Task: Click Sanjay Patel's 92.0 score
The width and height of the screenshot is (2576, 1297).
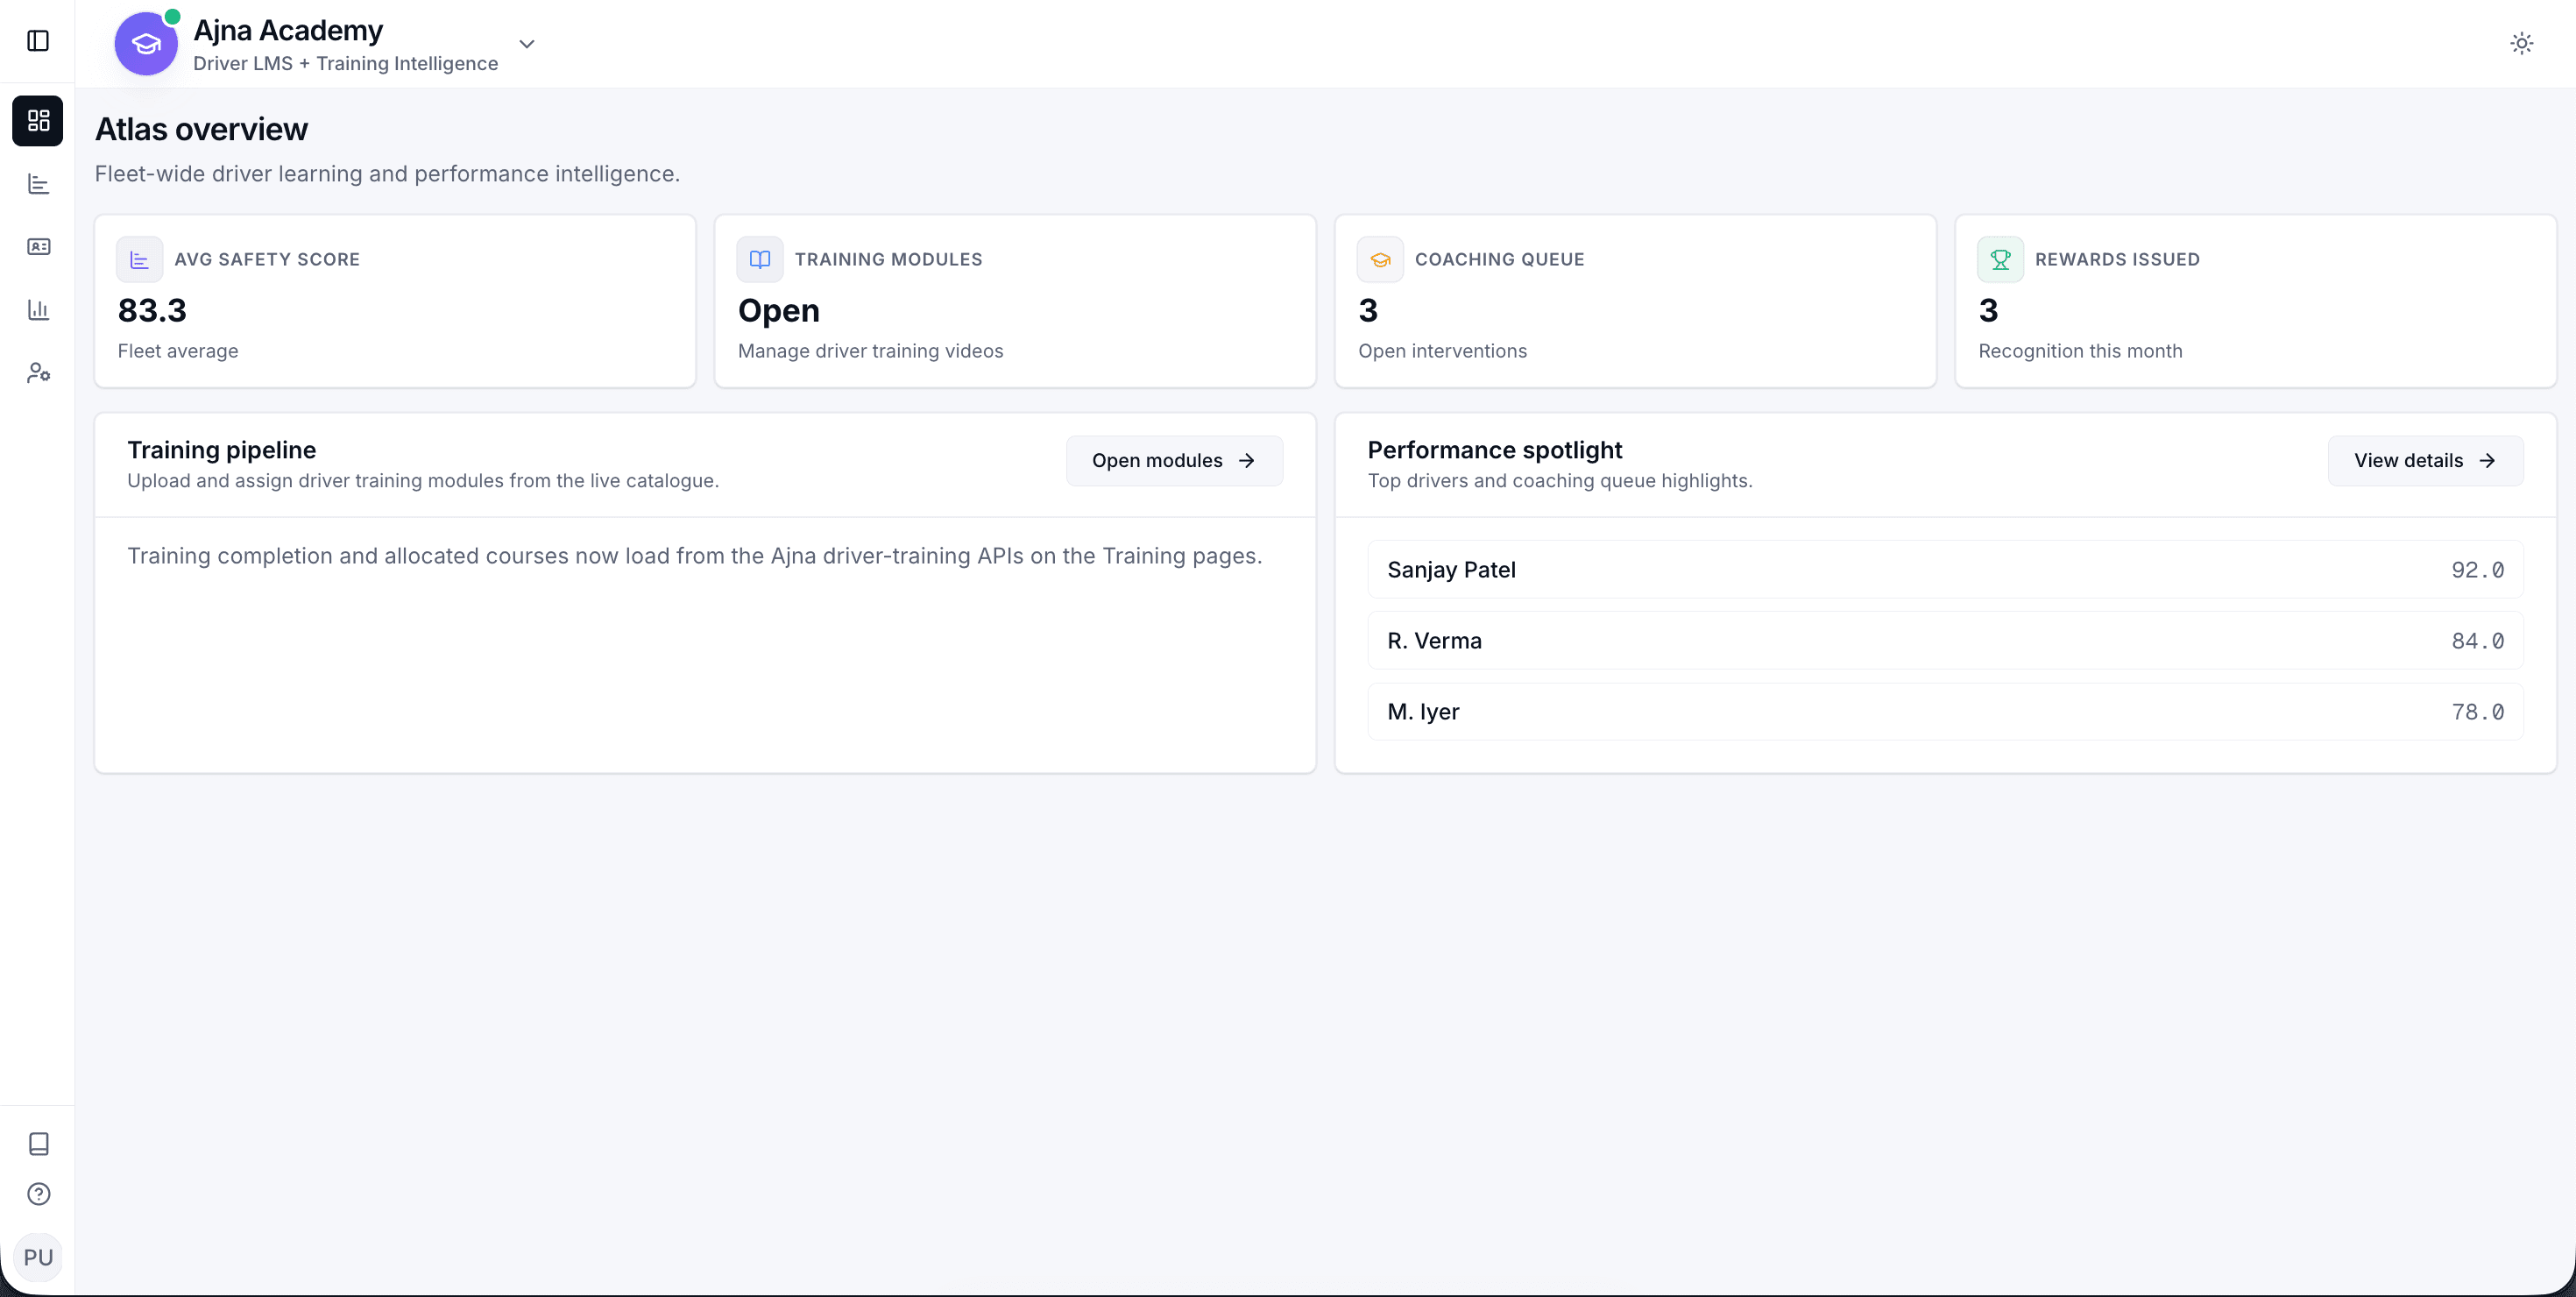Action: pyautogui.click(x=2477, y=570)
